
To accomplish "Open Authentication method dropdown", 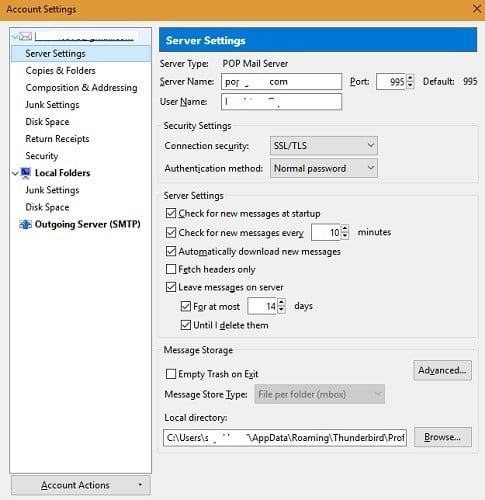I will pos(324,168).
